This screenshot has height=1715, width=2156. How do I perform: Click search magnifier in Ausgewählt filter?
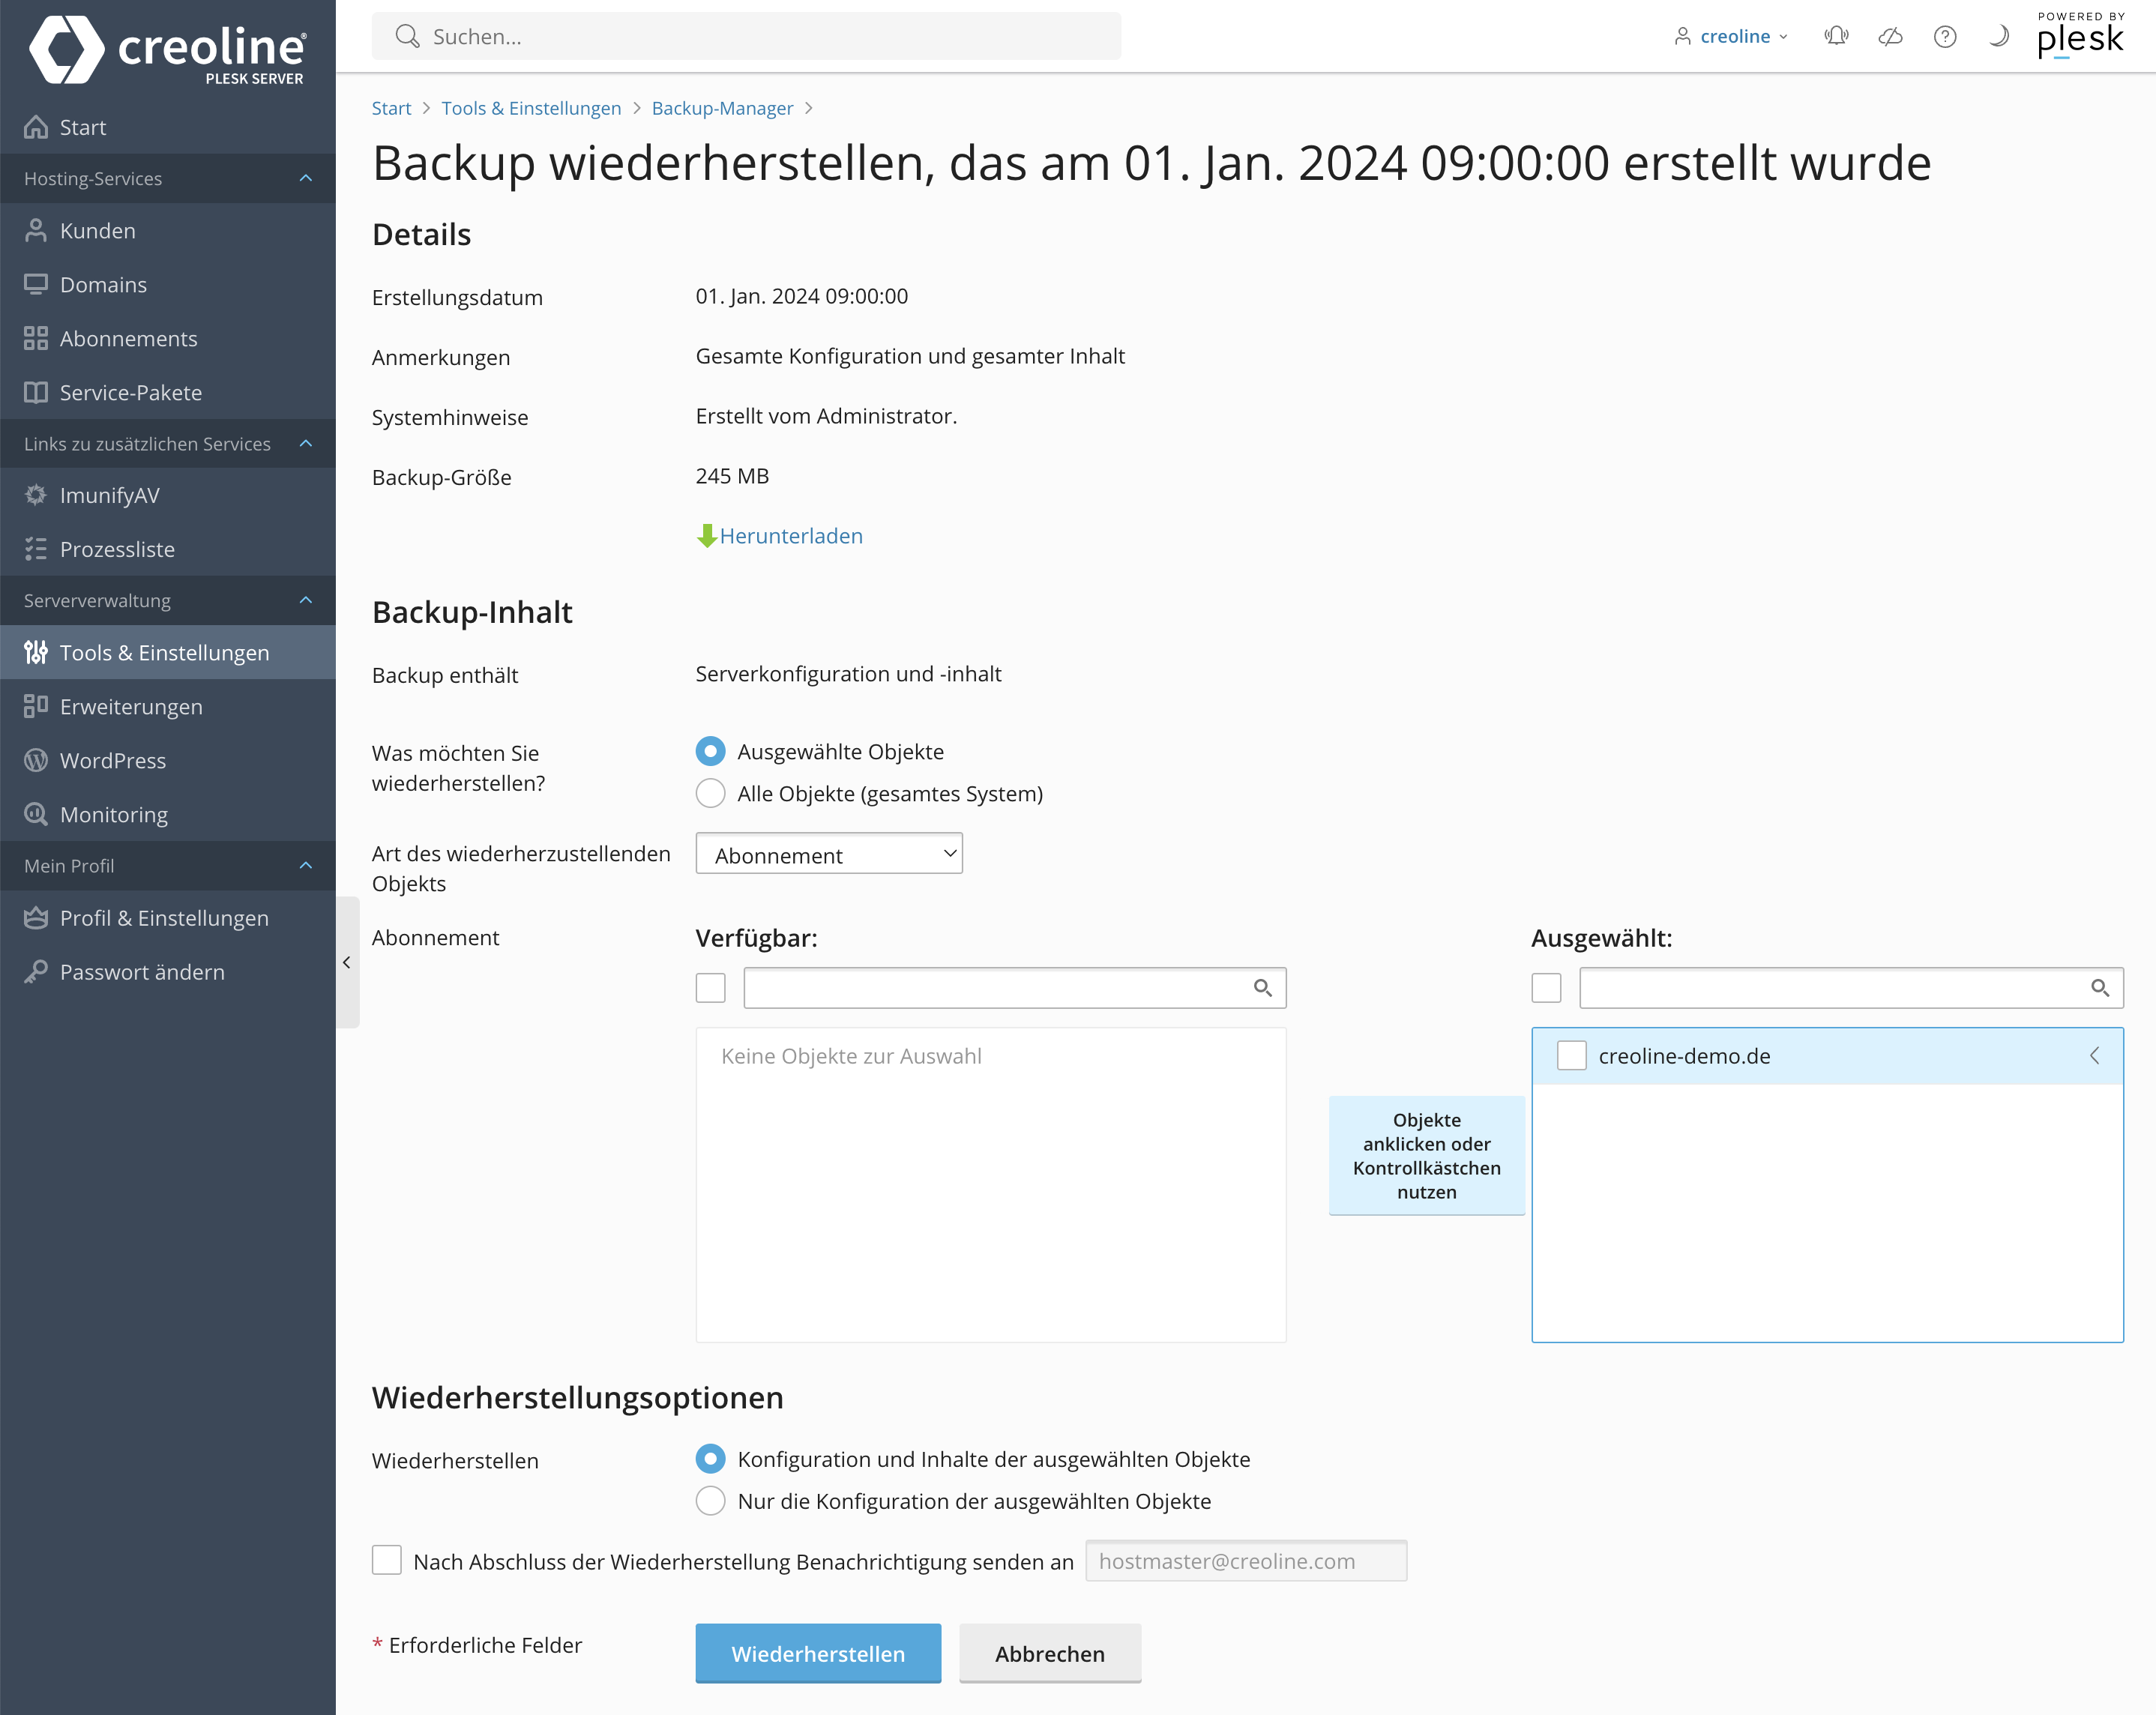point(2100,988)
